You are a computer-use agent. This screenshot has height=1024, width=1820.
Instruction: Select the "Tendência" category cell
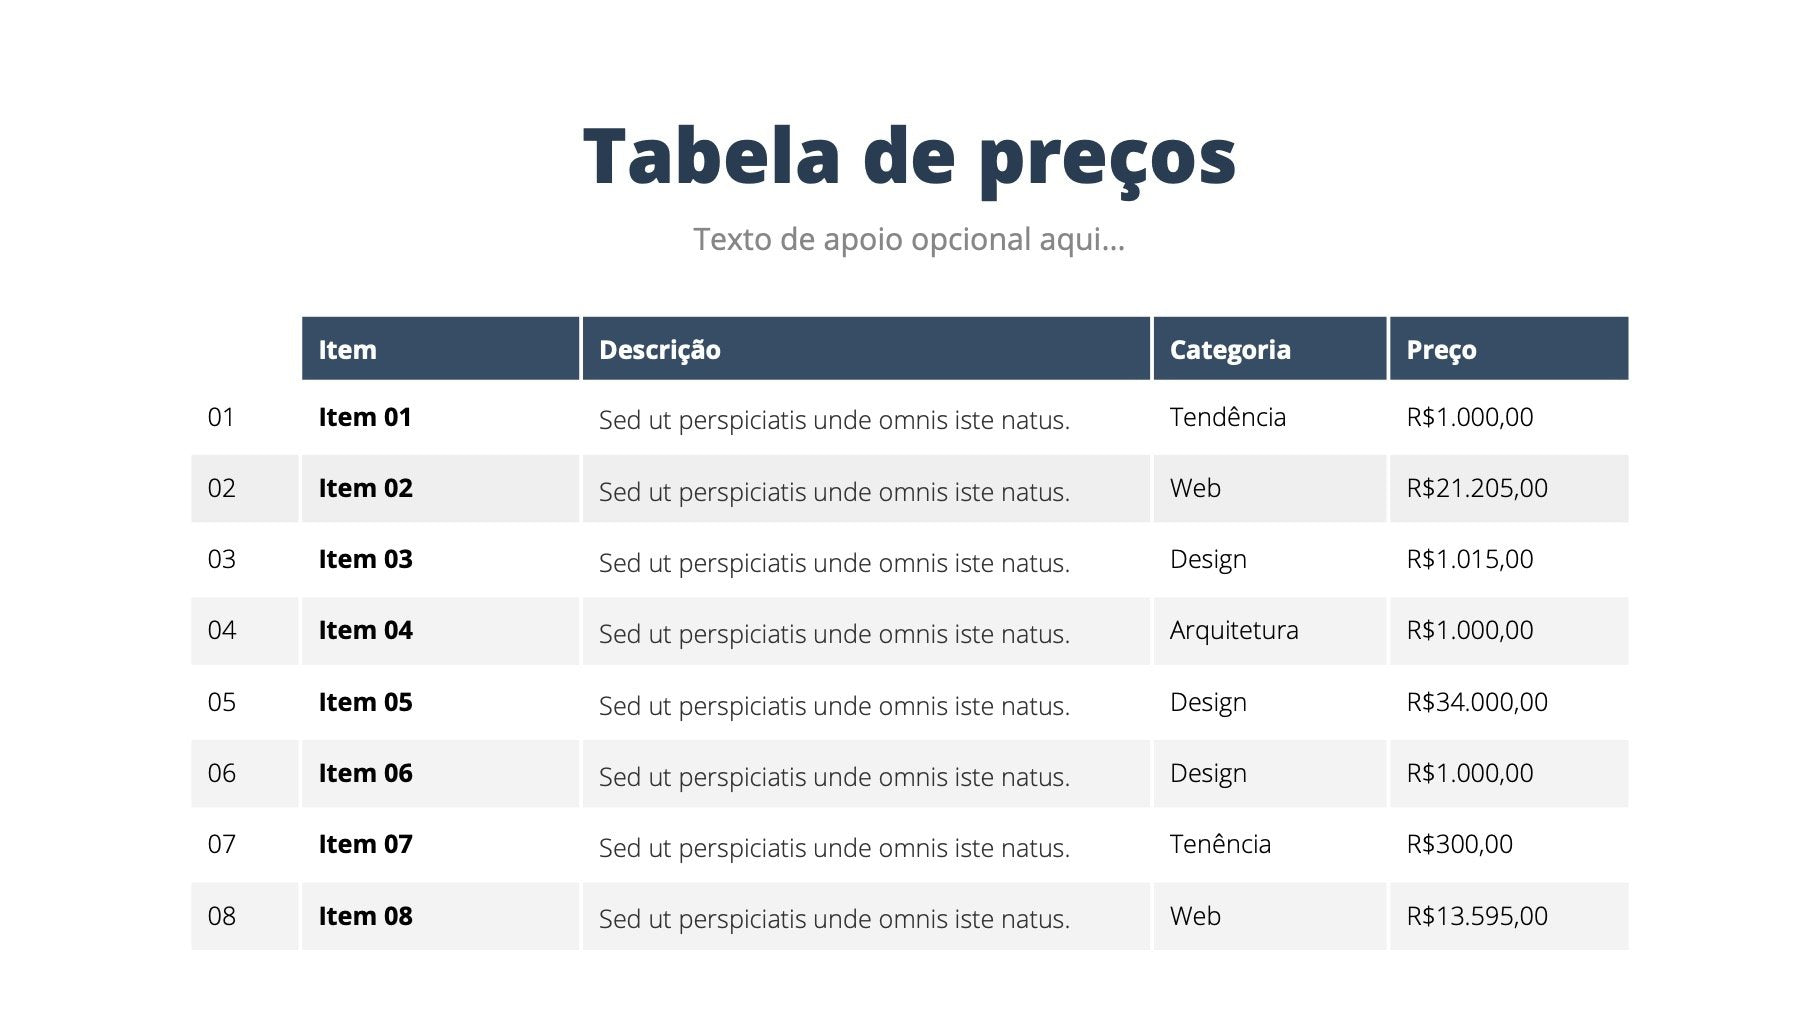point(1228,417)
